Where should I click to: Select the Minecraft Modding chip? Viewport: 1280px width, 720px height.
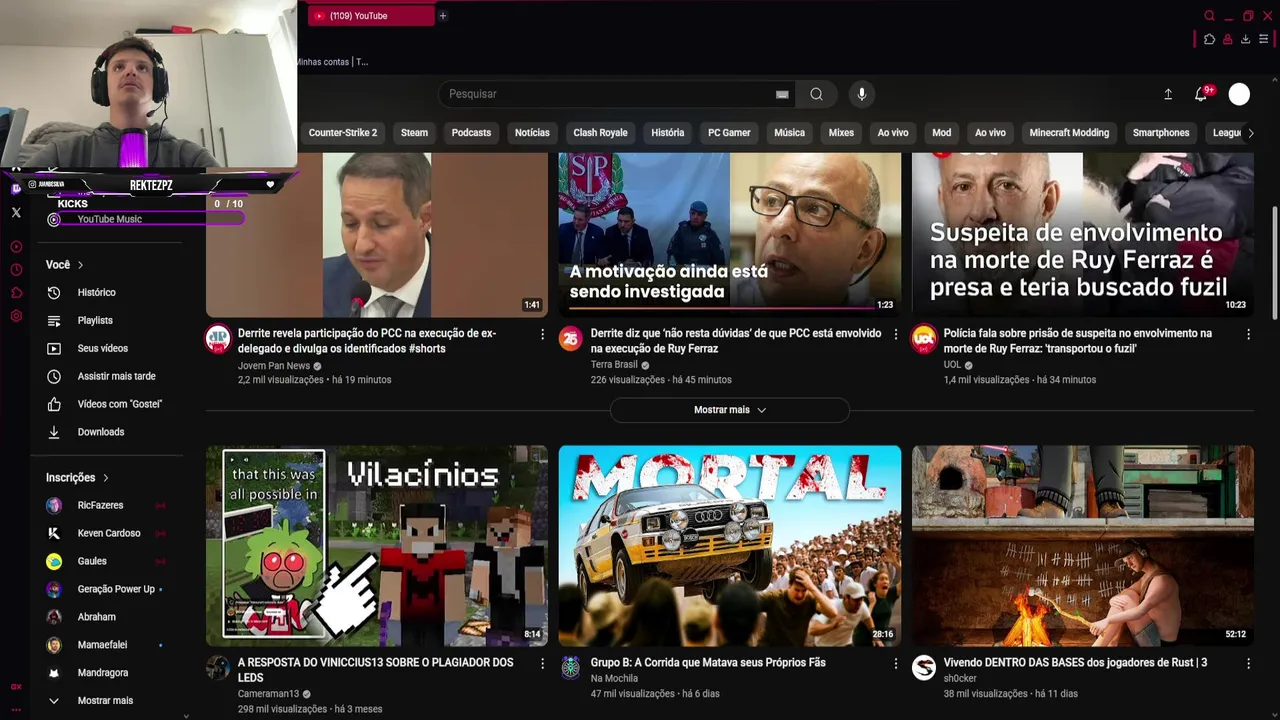coord(1069,133)
